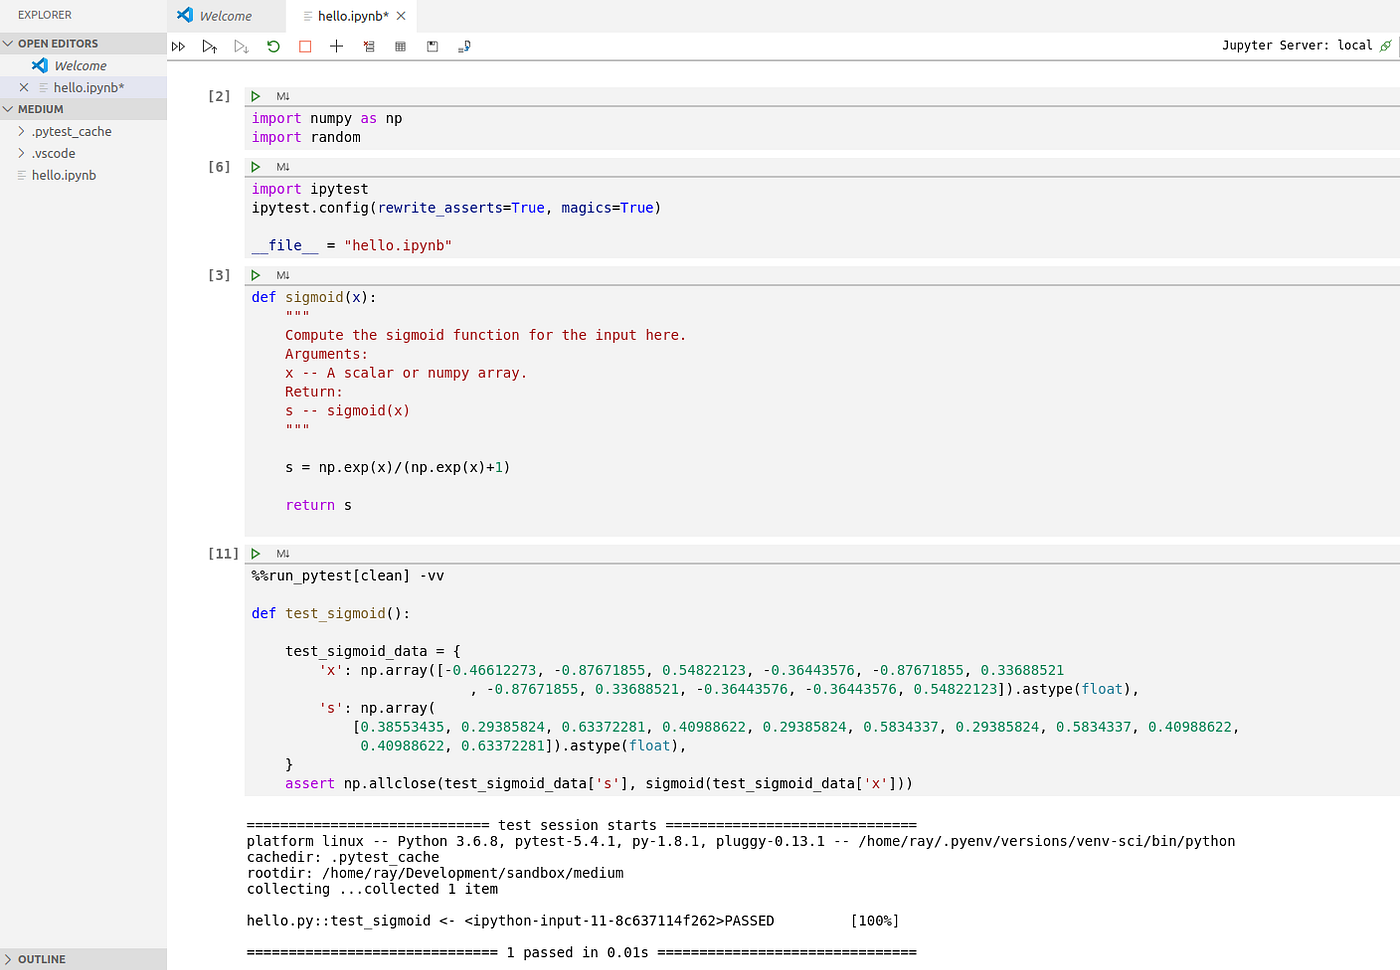Insert a new notebook cell
The width and height of the screenshot is (1400, 970).
(336, 46)
